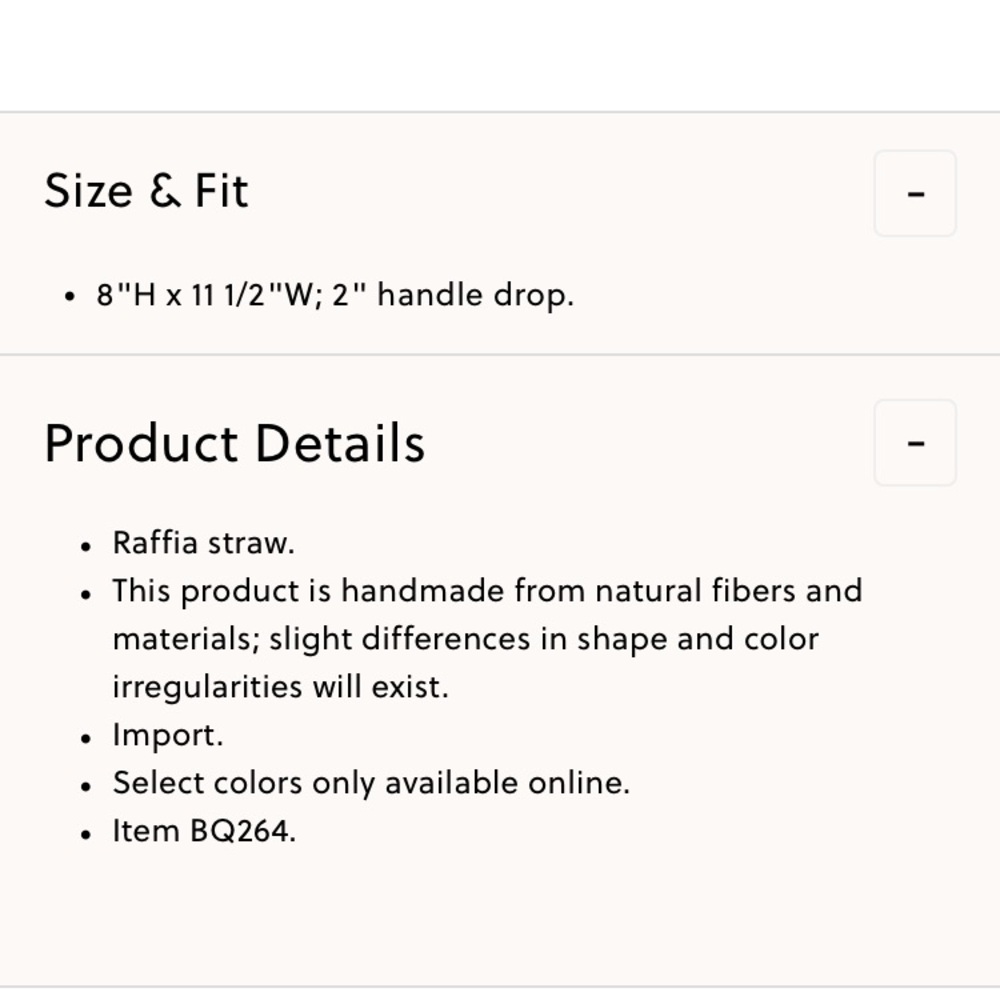The image size is (1000, 1000).
Task: Click the bullet before 'This product is handmade'
Action: 86,594
